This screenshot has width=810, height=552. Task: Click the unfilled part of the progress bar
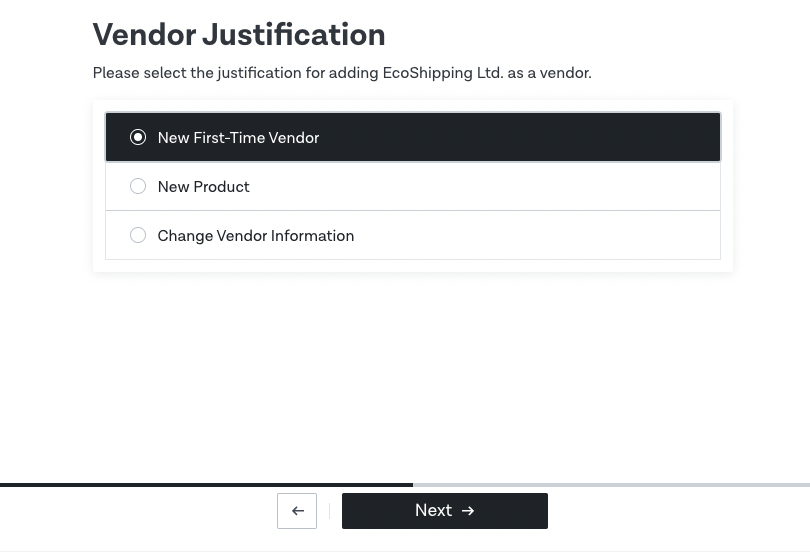point(610,485)
